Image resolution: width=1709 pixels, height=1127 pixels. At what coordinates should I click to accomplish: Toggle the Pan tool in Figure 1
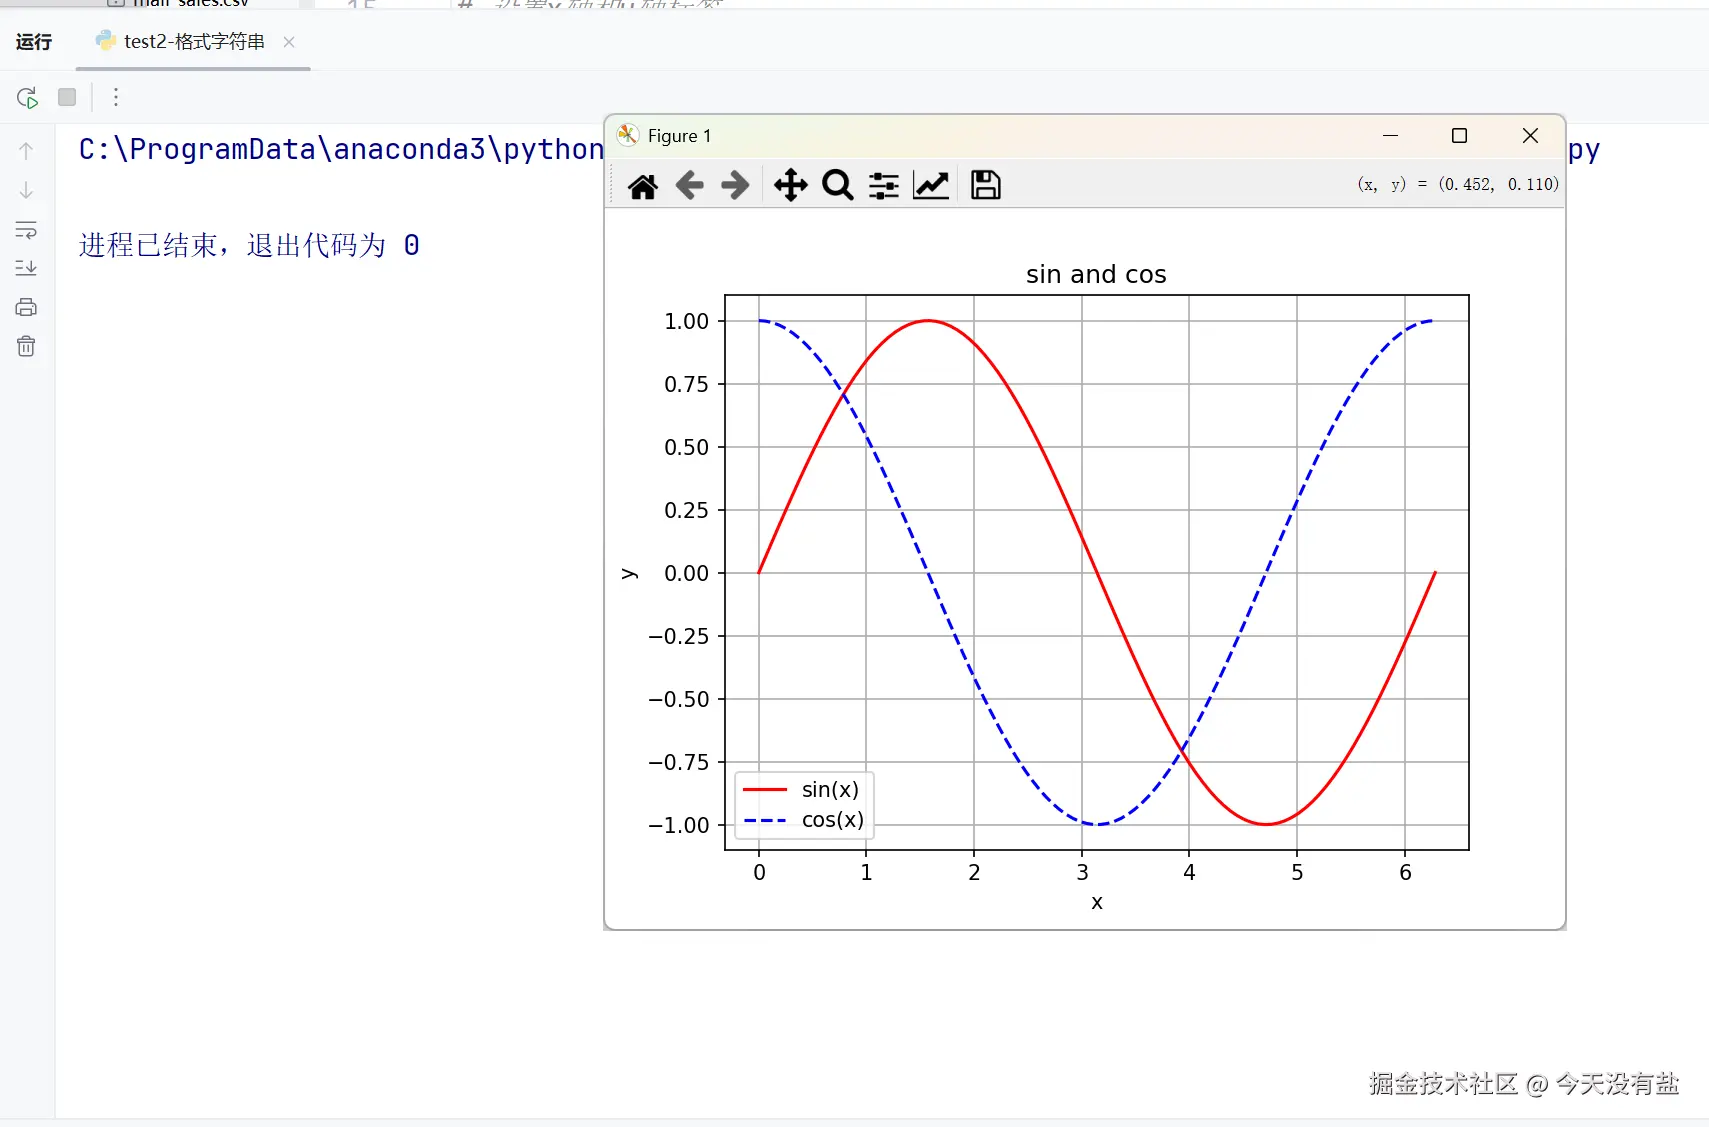click(x=790, y=185)
